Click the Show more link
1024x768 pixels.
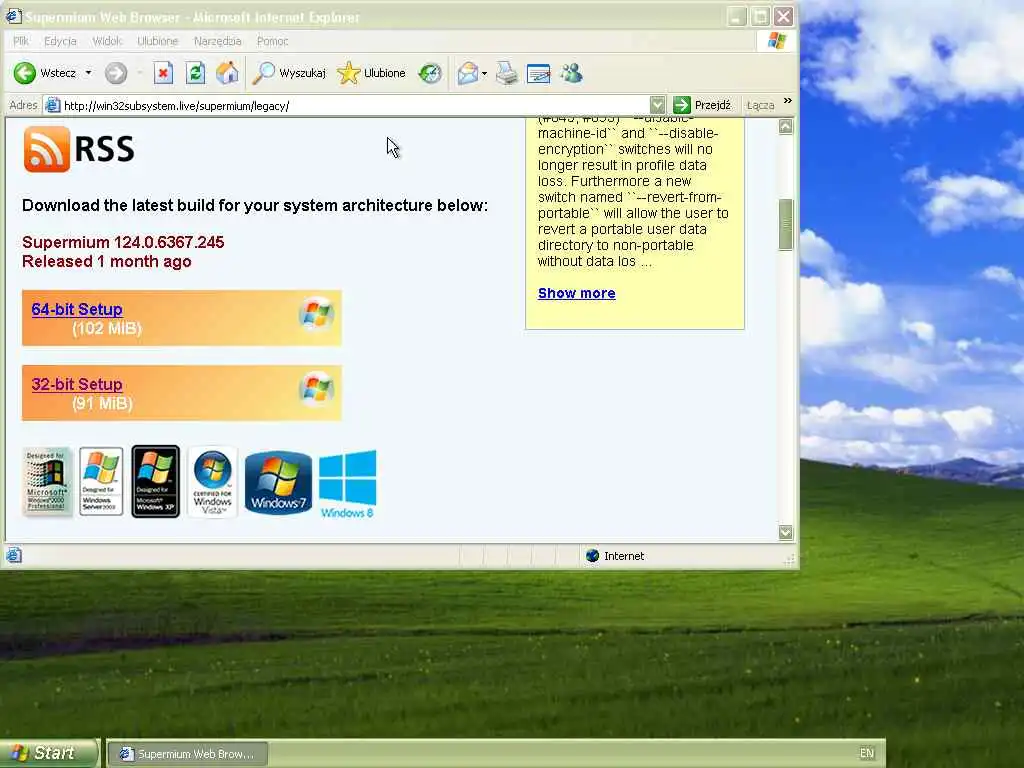point(577,293)
